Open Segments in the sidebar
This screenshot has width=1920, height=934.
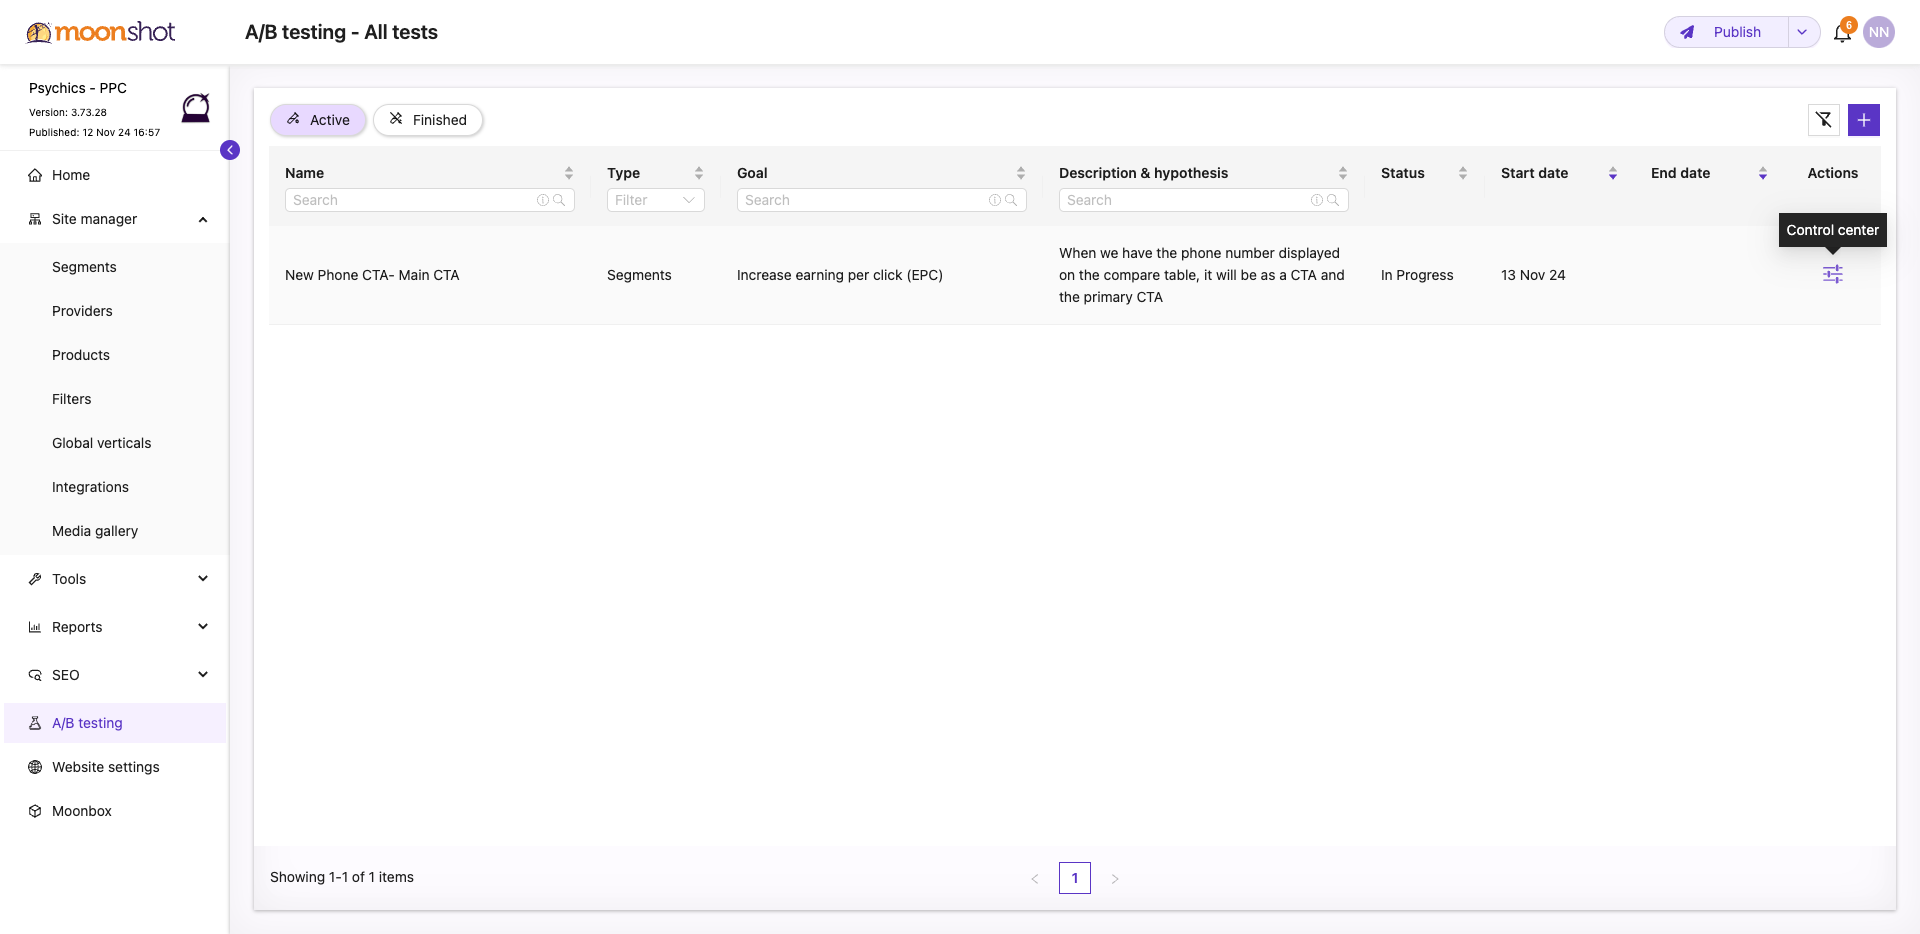point(84,267)
